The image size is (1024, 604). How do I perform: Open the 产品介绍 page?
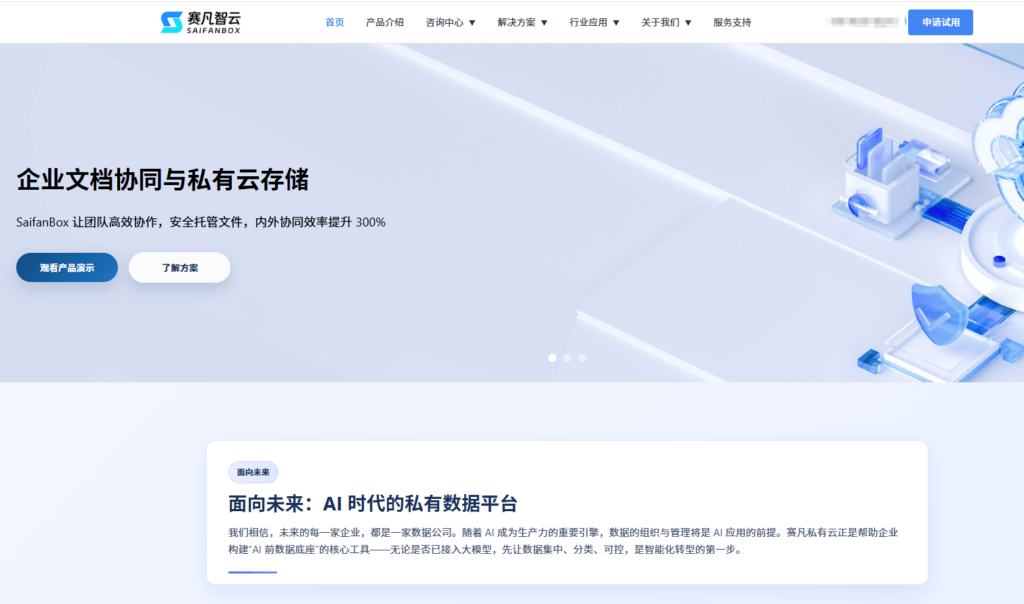pyautogui.click(x=385, y=22)
